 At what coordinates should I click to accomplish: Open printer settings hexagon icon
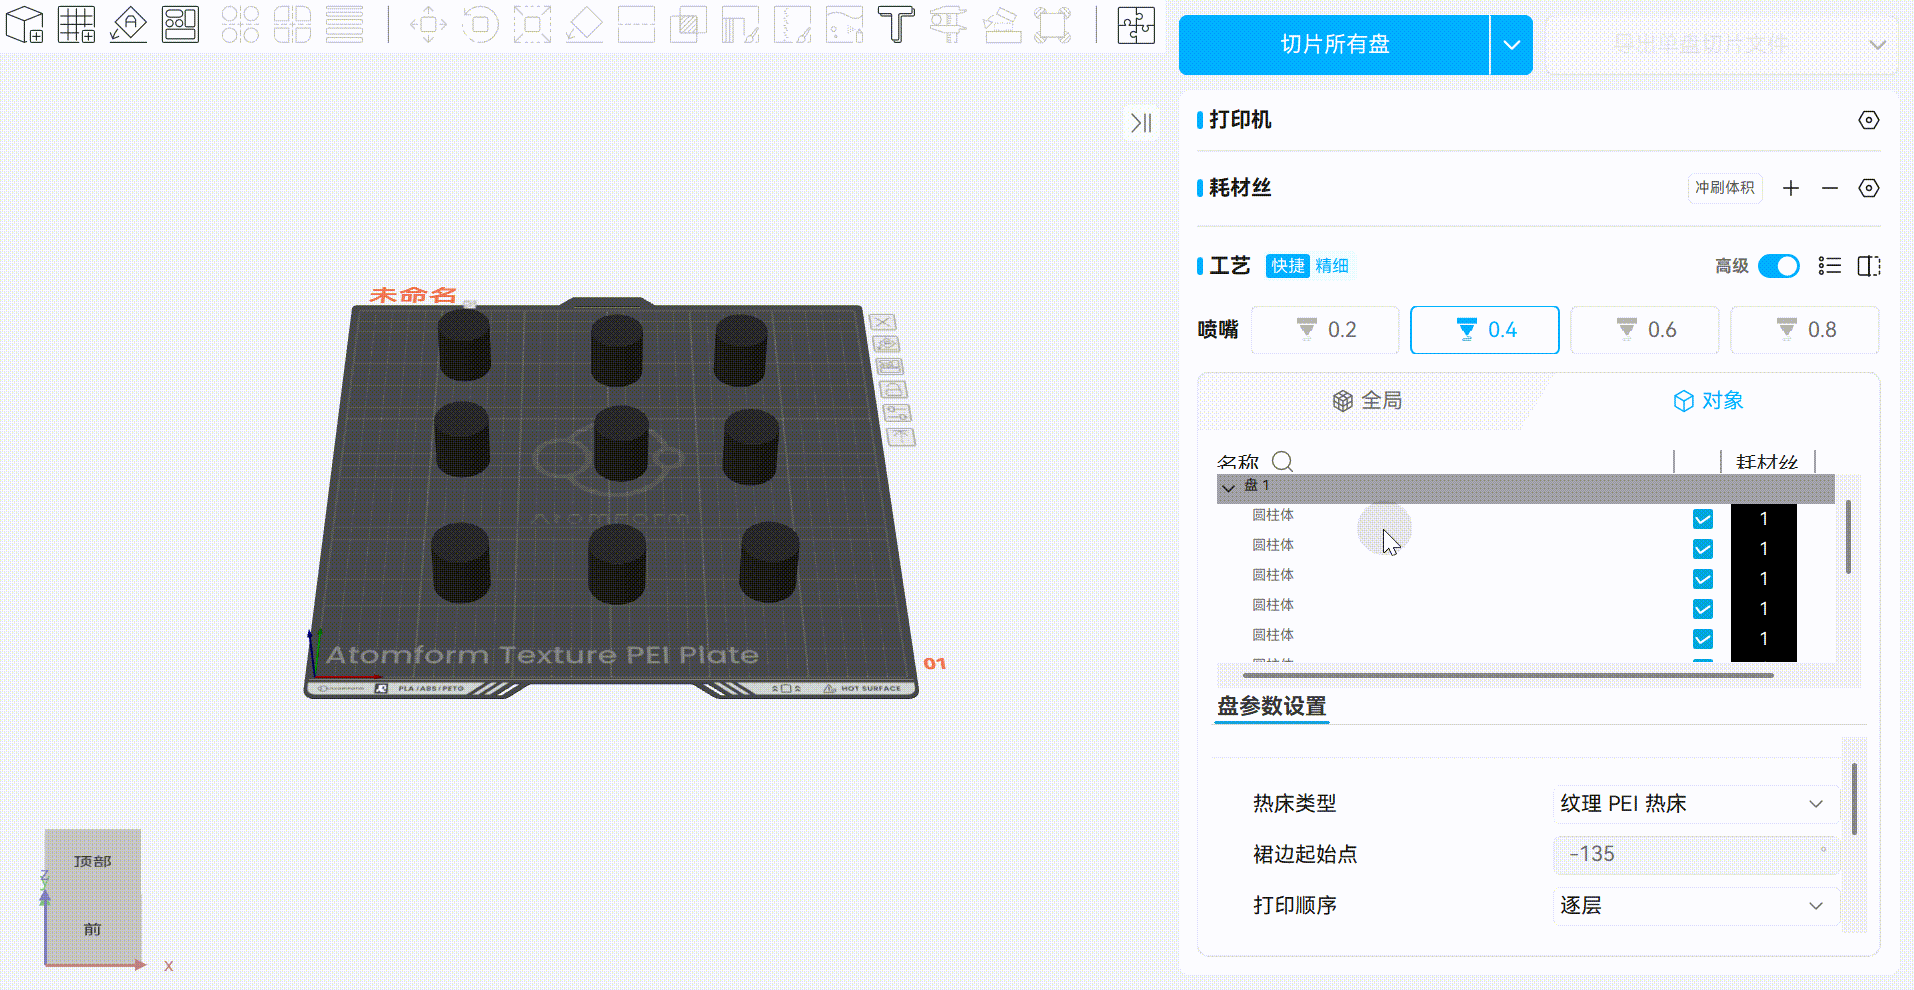(x=1868, y=120)
